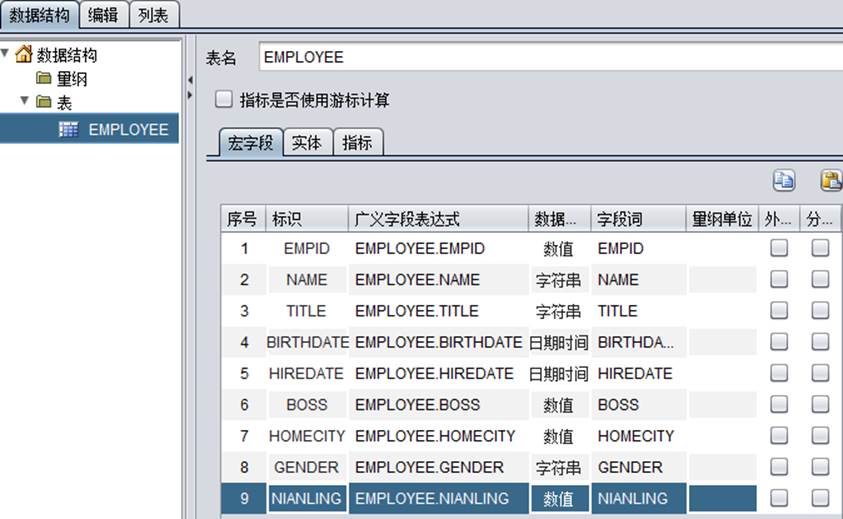The image size is (843, 519).
Task: Open the 指标 tab
Action: click(x=357, y=143)
